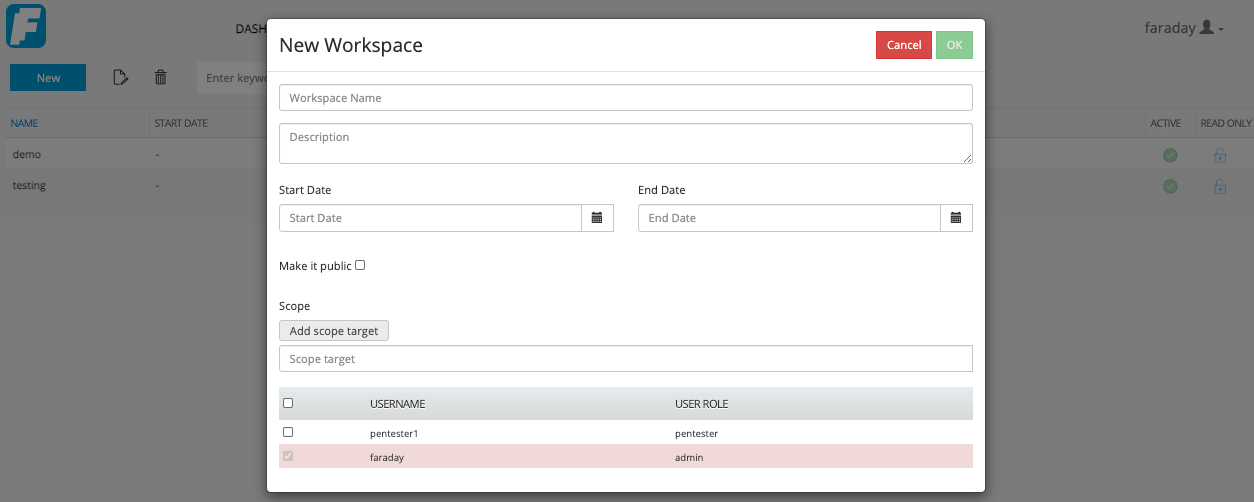Toggle the read-only lock for testing

point(1219,186)
